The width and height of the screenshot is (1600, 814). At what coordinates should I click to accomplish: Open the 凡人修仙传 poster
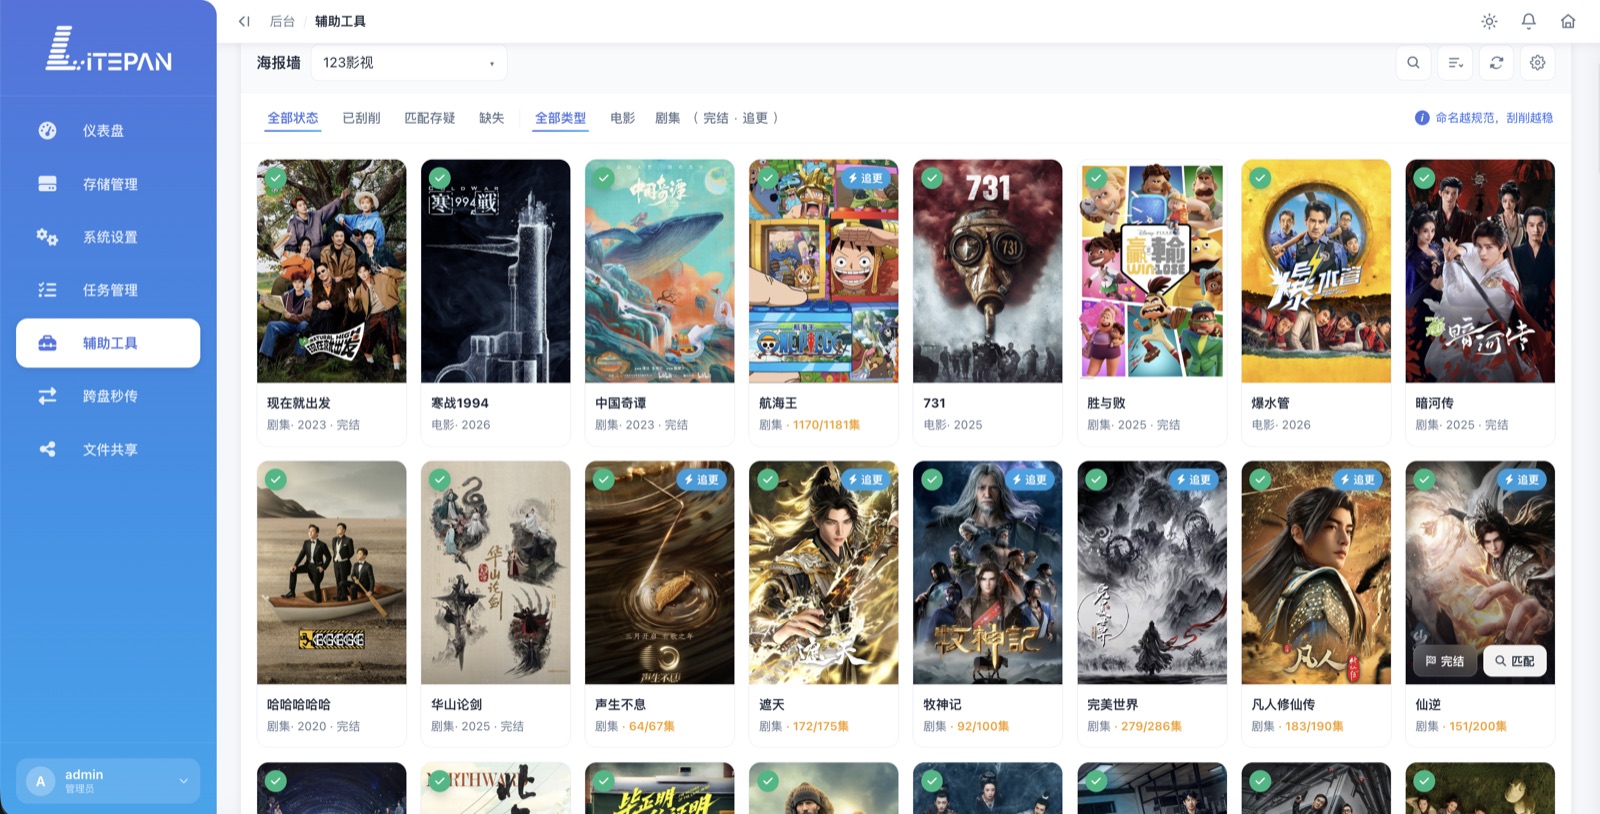tap(1316, 573)
